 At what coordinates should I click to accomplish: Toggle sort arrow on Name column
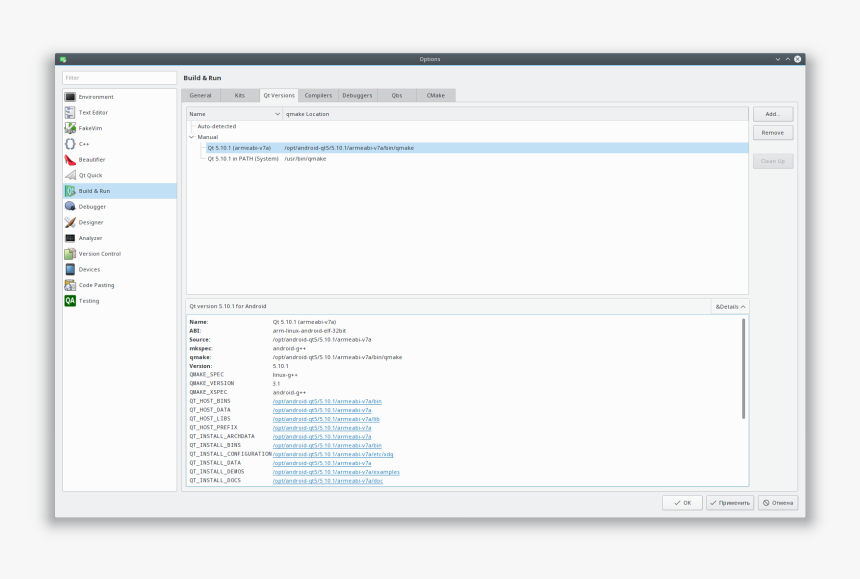[278, 114]
